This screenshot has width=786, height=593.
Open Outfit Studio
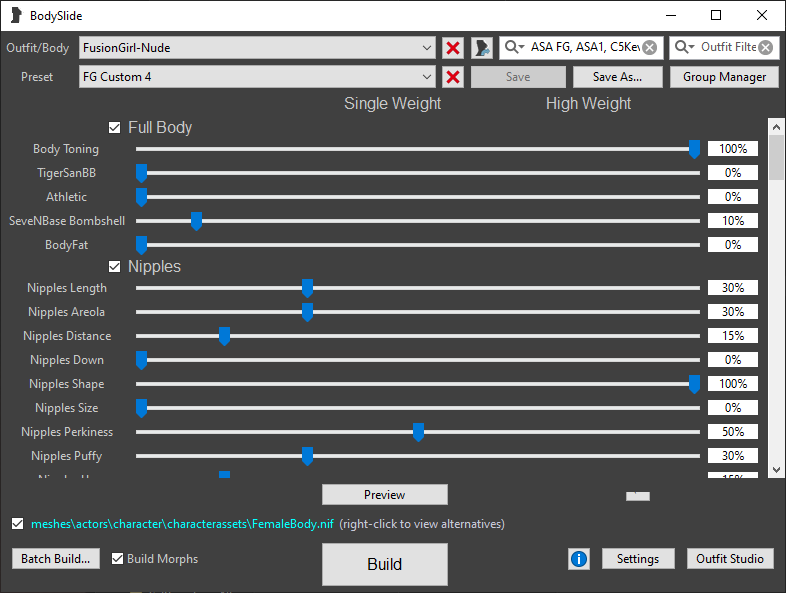pyautogui.click(x=731, y=559)
